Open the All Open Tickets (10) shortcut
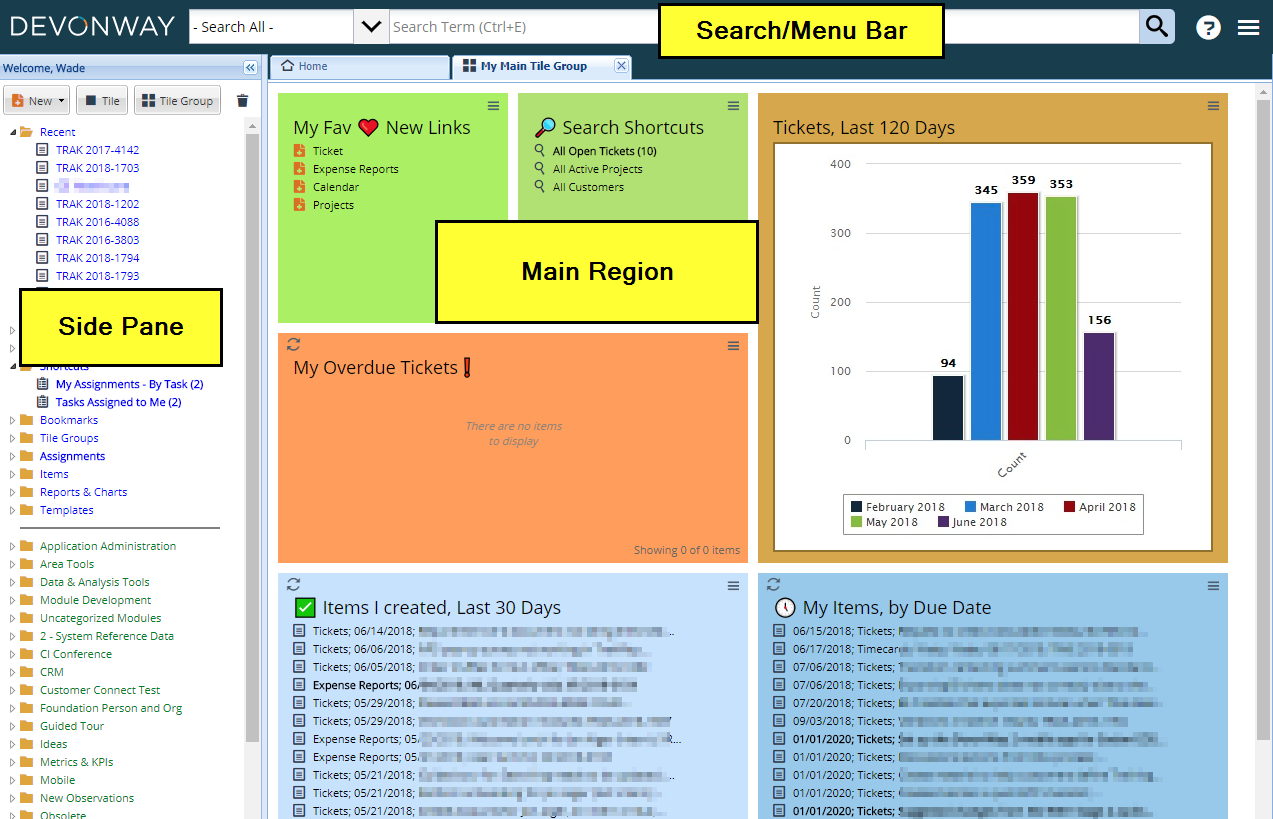This screenshot has height=819, width=1273. click(605, 151)
